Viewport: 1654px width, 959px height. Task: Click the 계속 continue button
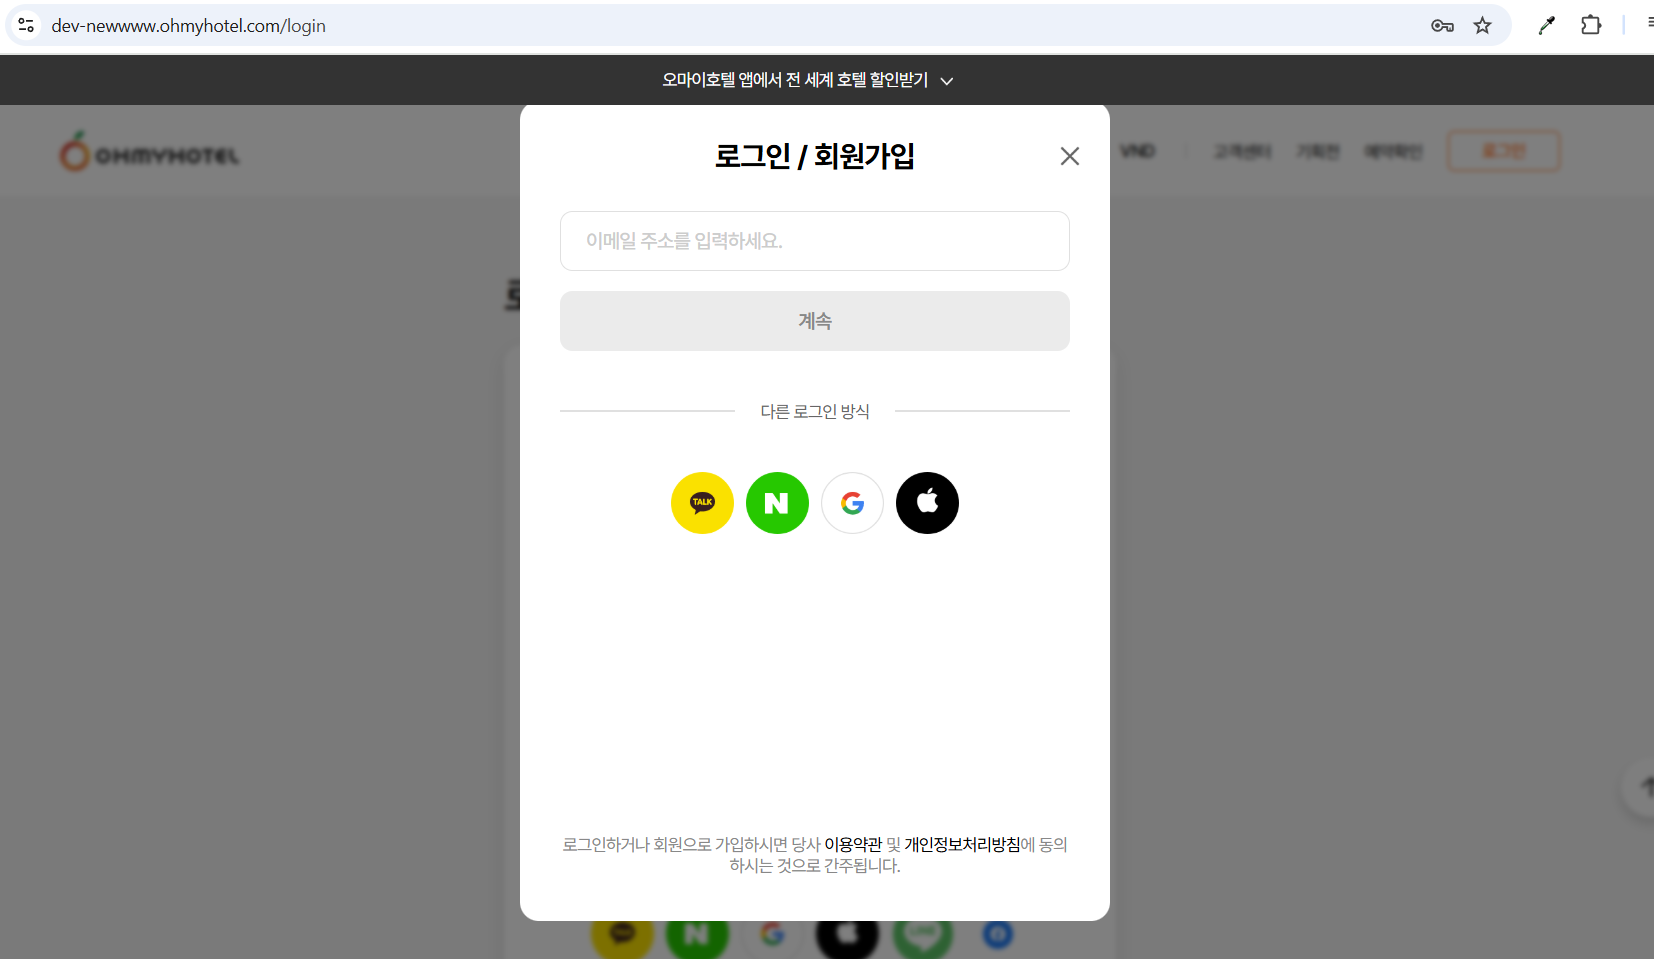coord(815,321)
